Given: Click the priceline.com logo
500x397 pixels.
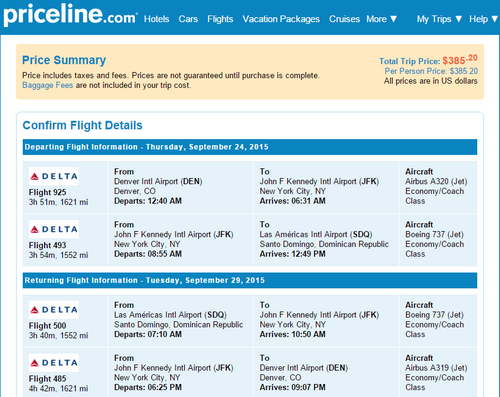Looking at the screenshot, I should (70, 15).
